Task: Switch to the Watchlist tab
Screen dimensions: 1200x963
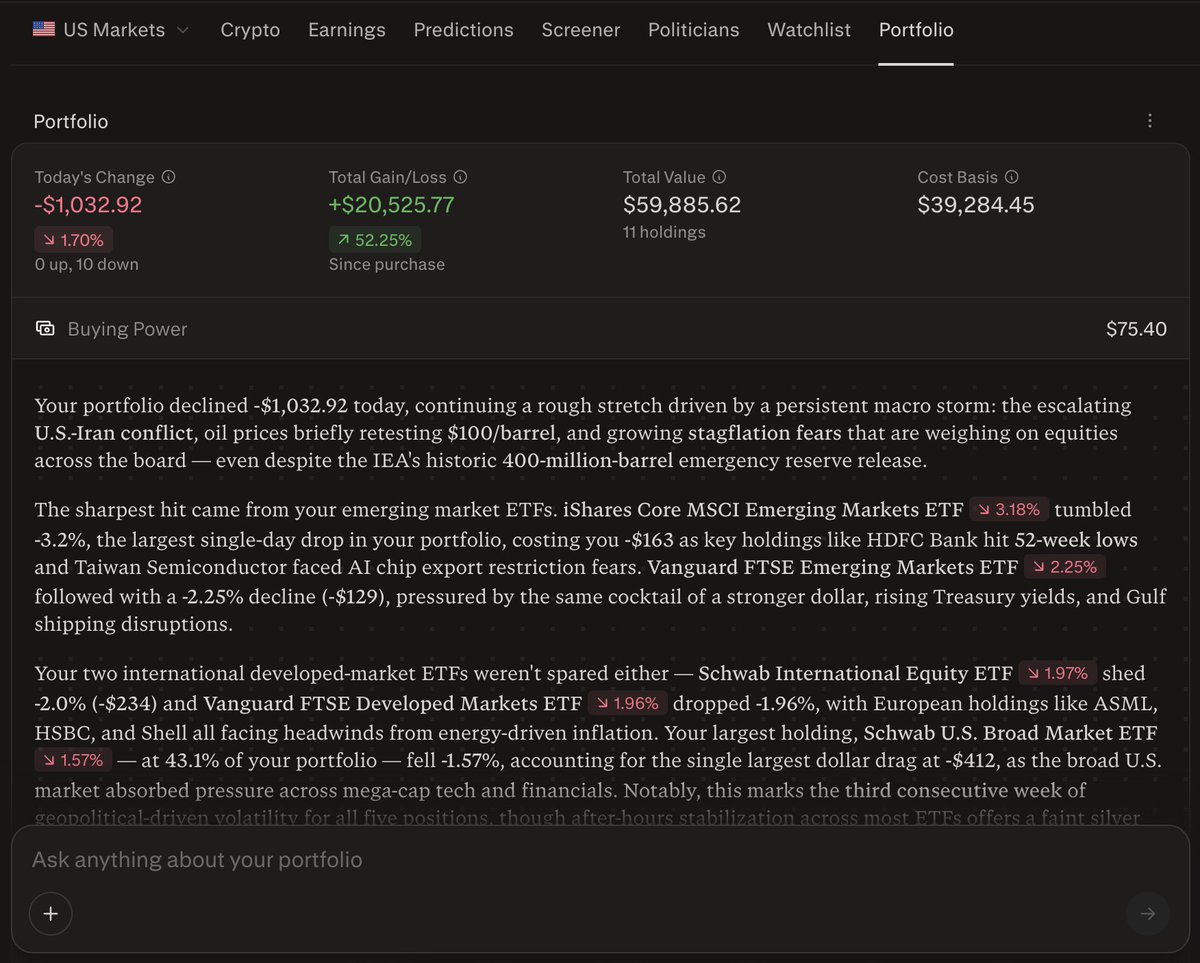Action: (809, 30)
